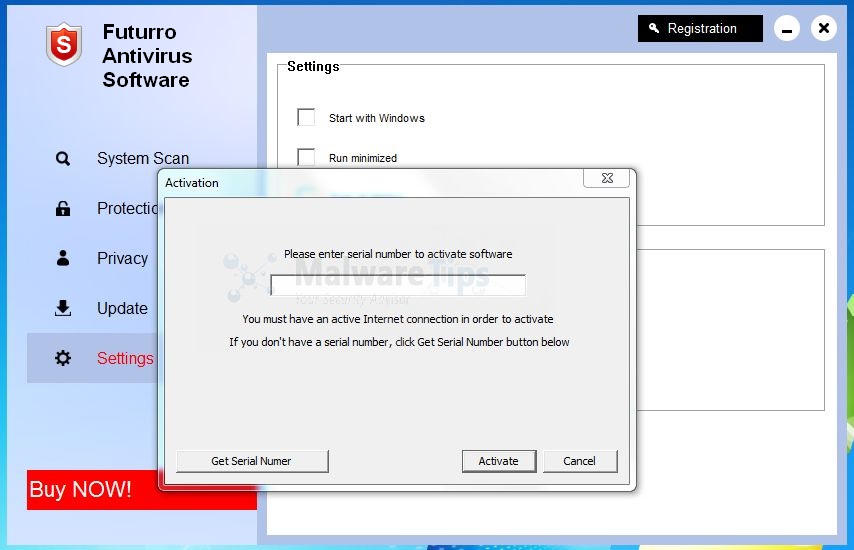Click the 'Please enter serial number' text
The image size is (854, 550).
coord(398,254)
